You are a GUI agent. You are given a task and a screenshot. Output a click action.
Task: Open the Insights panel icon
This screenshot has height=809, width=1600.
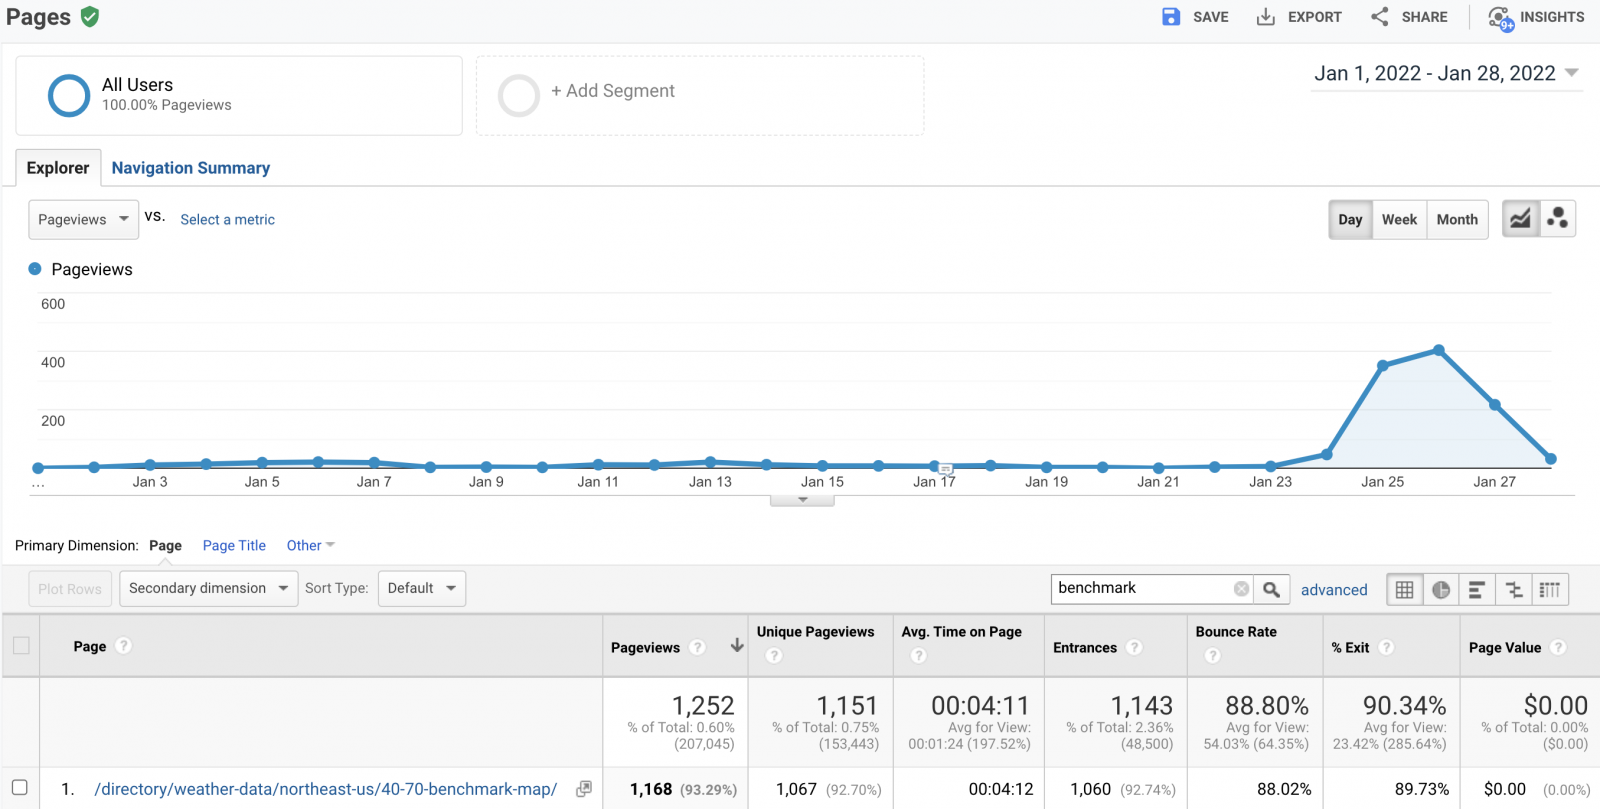coord(1500,18)
